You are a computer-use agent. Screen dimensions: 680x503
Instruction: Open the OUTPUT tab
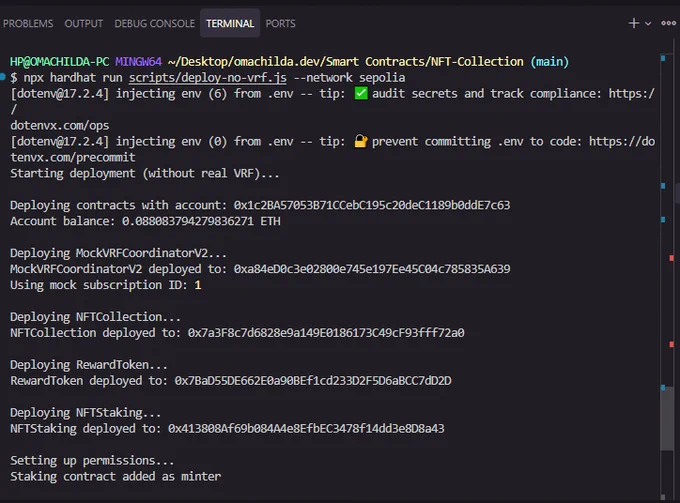click(84, 23)
